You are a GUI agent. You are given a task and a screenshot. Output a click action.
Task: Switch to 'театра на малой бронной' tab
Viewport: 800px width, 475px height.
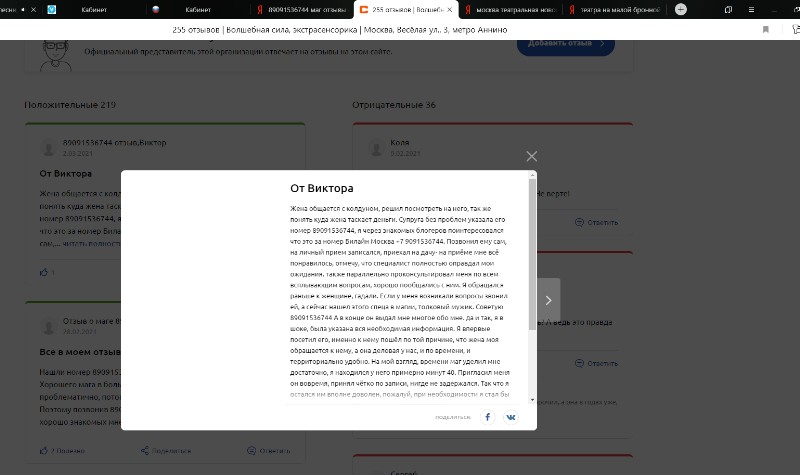coord(615,10)
